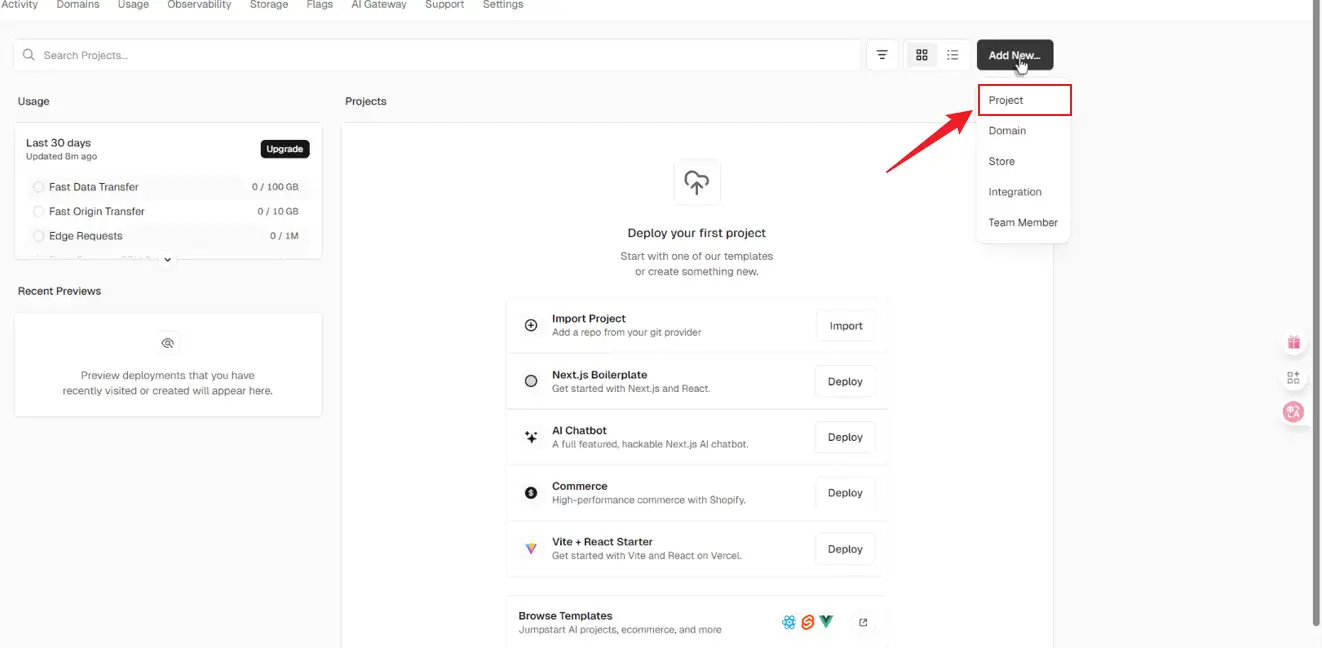Open the Observability tab
Viewport: 1322px width, 648px height.
199,5
